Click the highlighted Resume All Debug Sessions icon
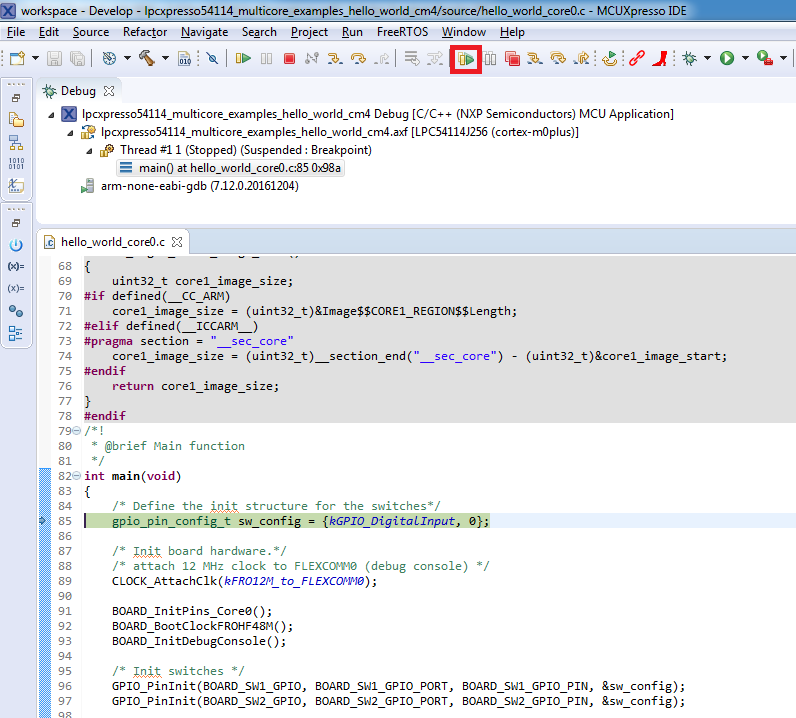The image size is (796, 718). 466,59
